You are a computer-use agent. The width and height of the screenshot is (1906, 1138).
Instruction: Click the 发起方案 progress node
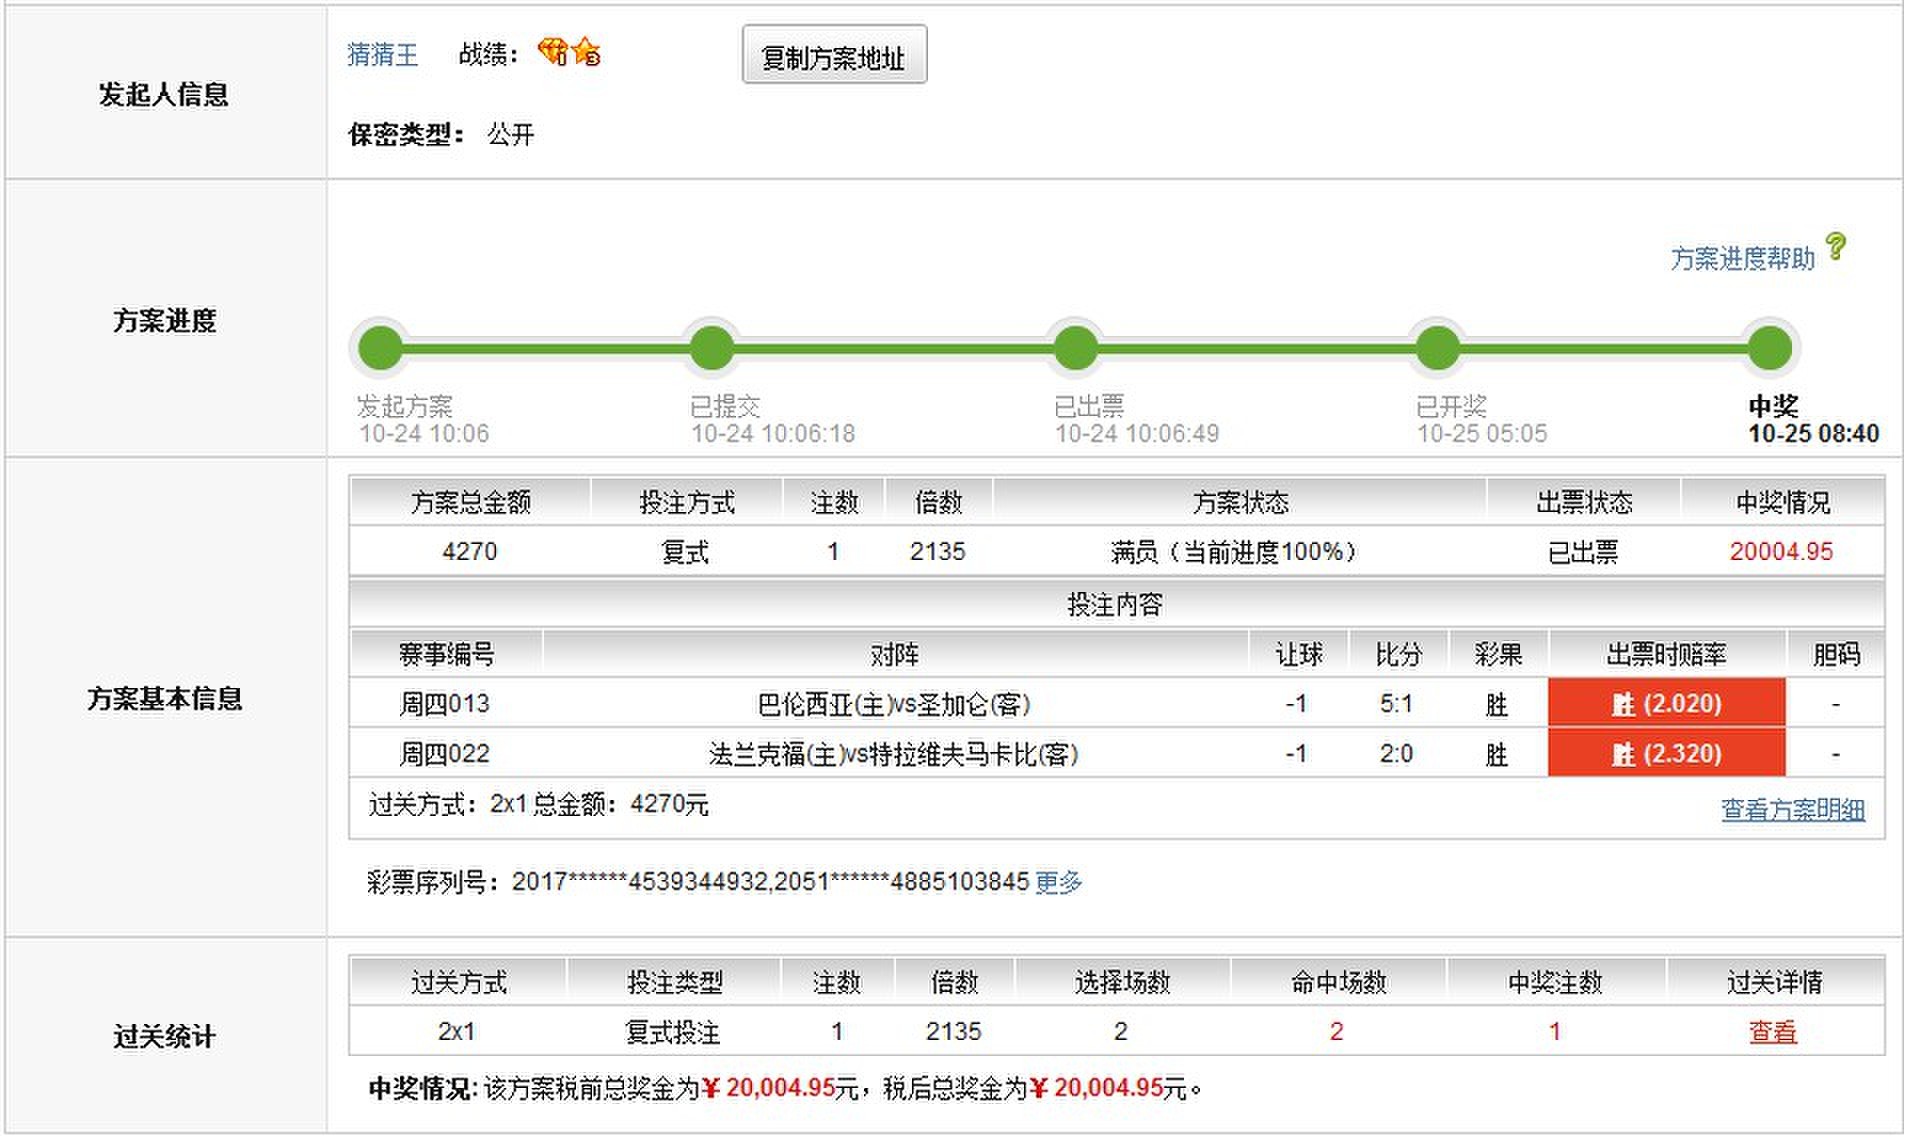pos(381,348)
